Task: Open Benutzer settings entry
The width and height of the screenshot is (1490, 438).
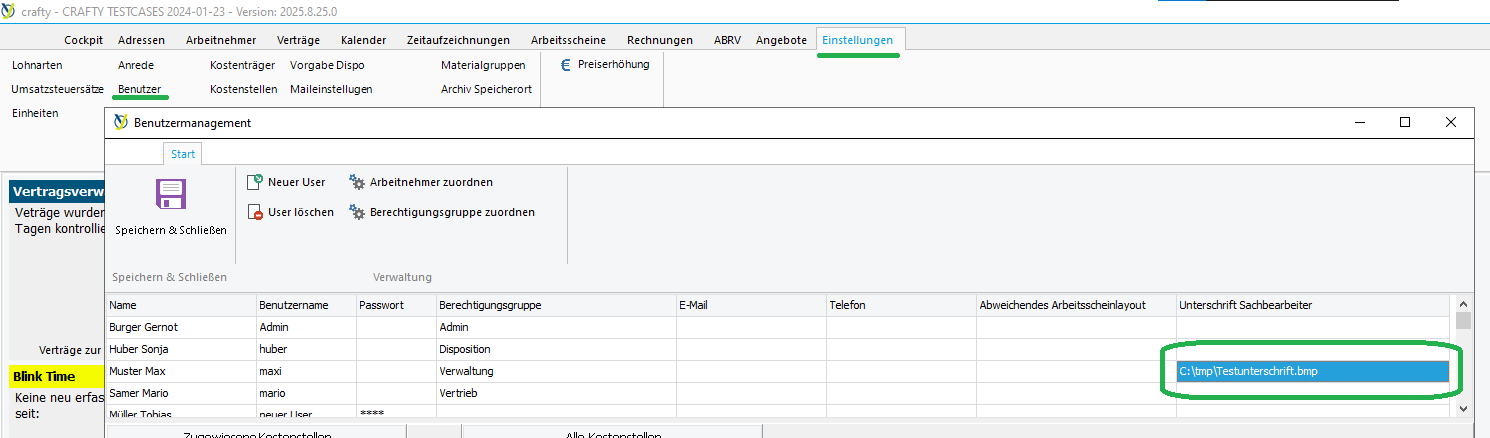Action: (x=139, y=89)
